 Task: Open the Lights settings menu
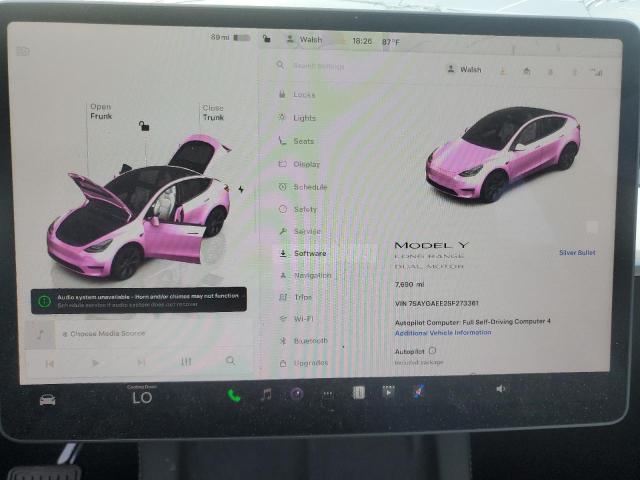tap(297, 118)
